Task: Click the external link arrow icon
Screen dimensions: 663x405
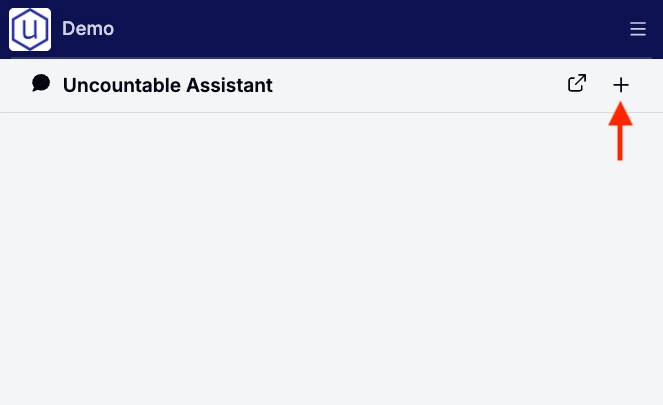Action: 577,84
